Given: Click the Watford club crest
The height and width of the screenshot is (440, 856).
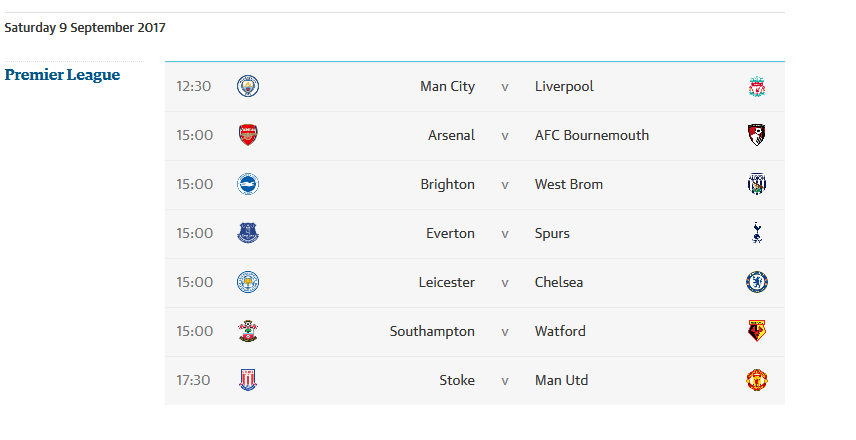Looking at the screenshot, I should click(x=757, y=332).
